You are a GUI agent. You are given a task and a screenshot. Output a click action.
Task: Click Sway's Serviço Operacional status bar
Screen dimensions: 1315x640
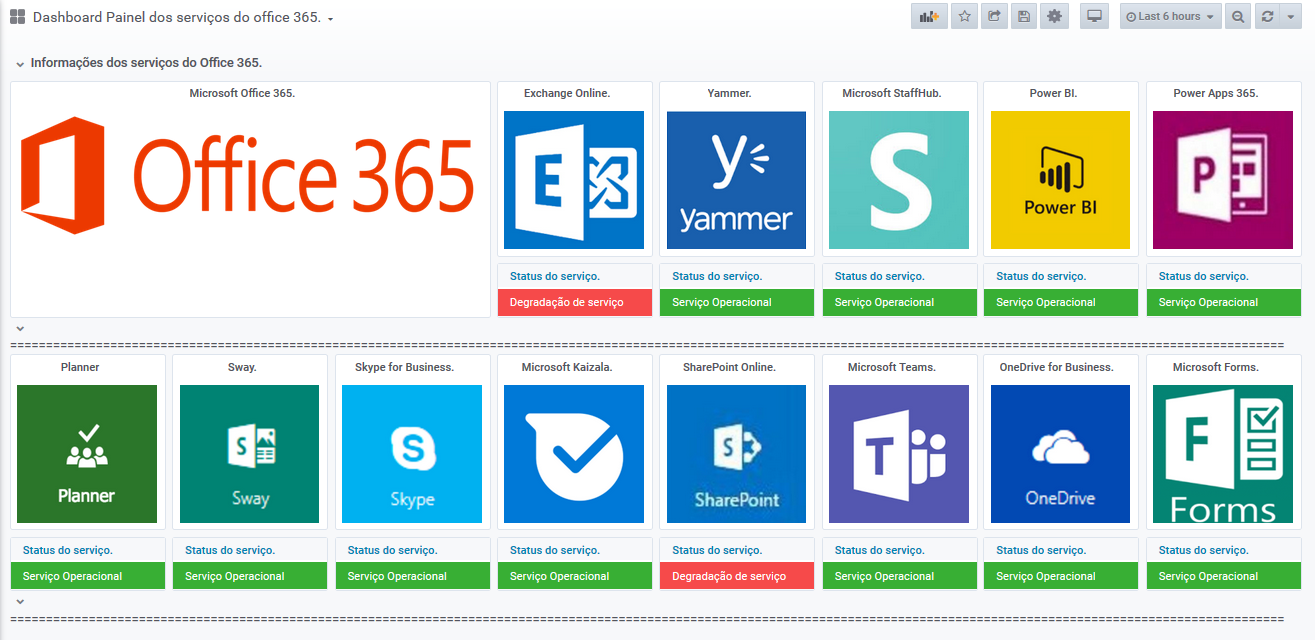tap(250, 576)
